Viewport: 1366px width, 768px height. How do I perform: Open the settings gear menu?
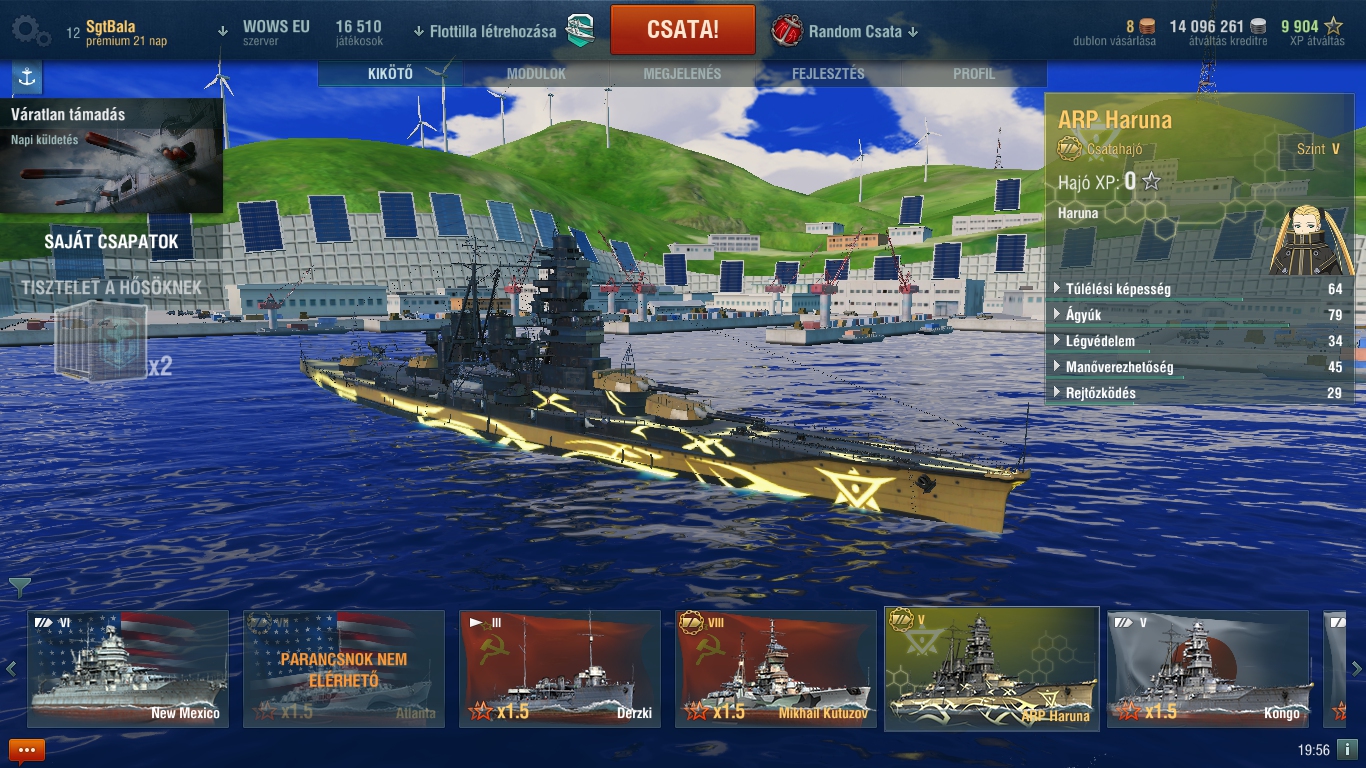(x=30, y=31)
